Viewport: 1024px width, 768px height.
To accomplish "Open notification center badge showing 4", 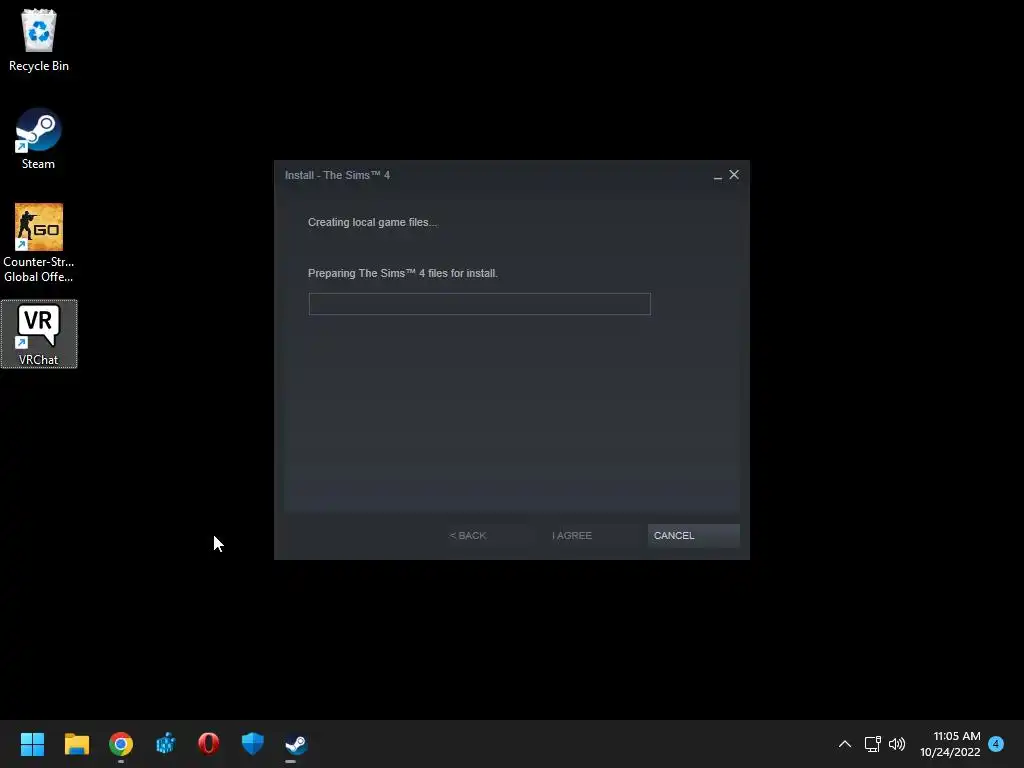I will (x=996, y=744).
